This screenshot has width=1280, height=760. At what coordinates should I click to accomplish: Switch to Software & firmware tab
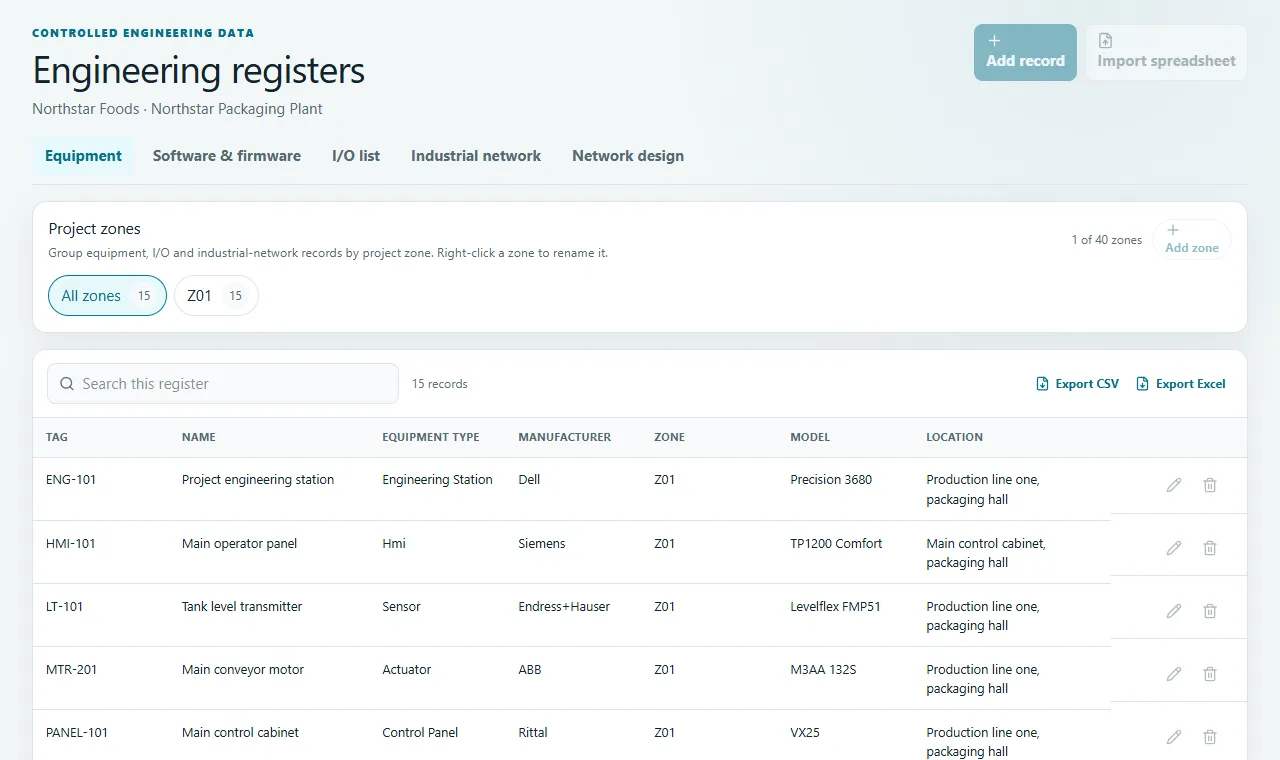pyautogui.click(x=227, y=156)
